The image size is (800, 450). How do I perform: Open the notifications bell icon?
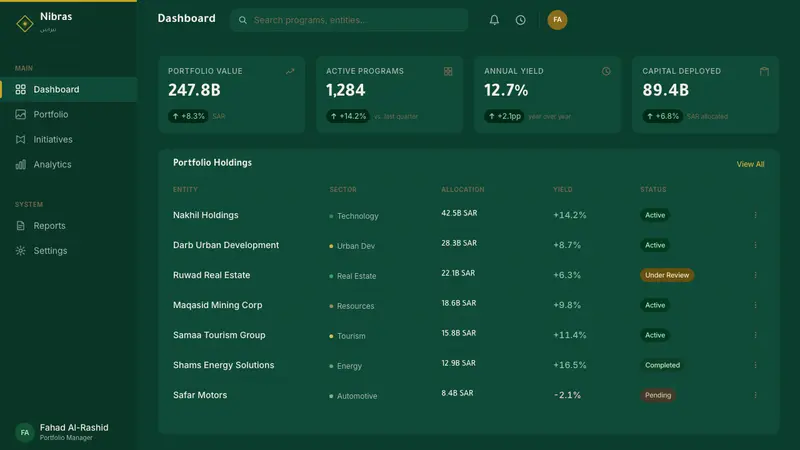494,20
